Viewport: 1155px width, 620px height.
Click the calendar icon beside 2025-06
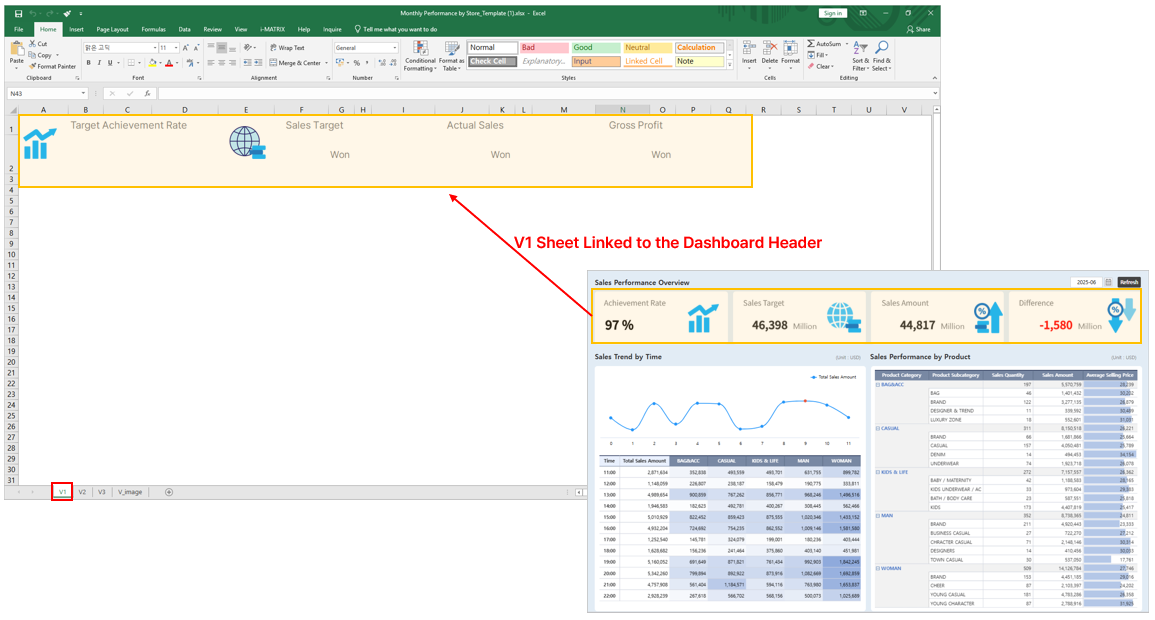pos(1108,282)
